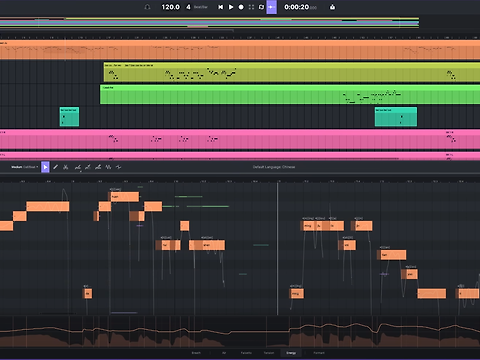Click the piano roll bar ruler
This screenshot has height=360, width=480.
(240, 181)
